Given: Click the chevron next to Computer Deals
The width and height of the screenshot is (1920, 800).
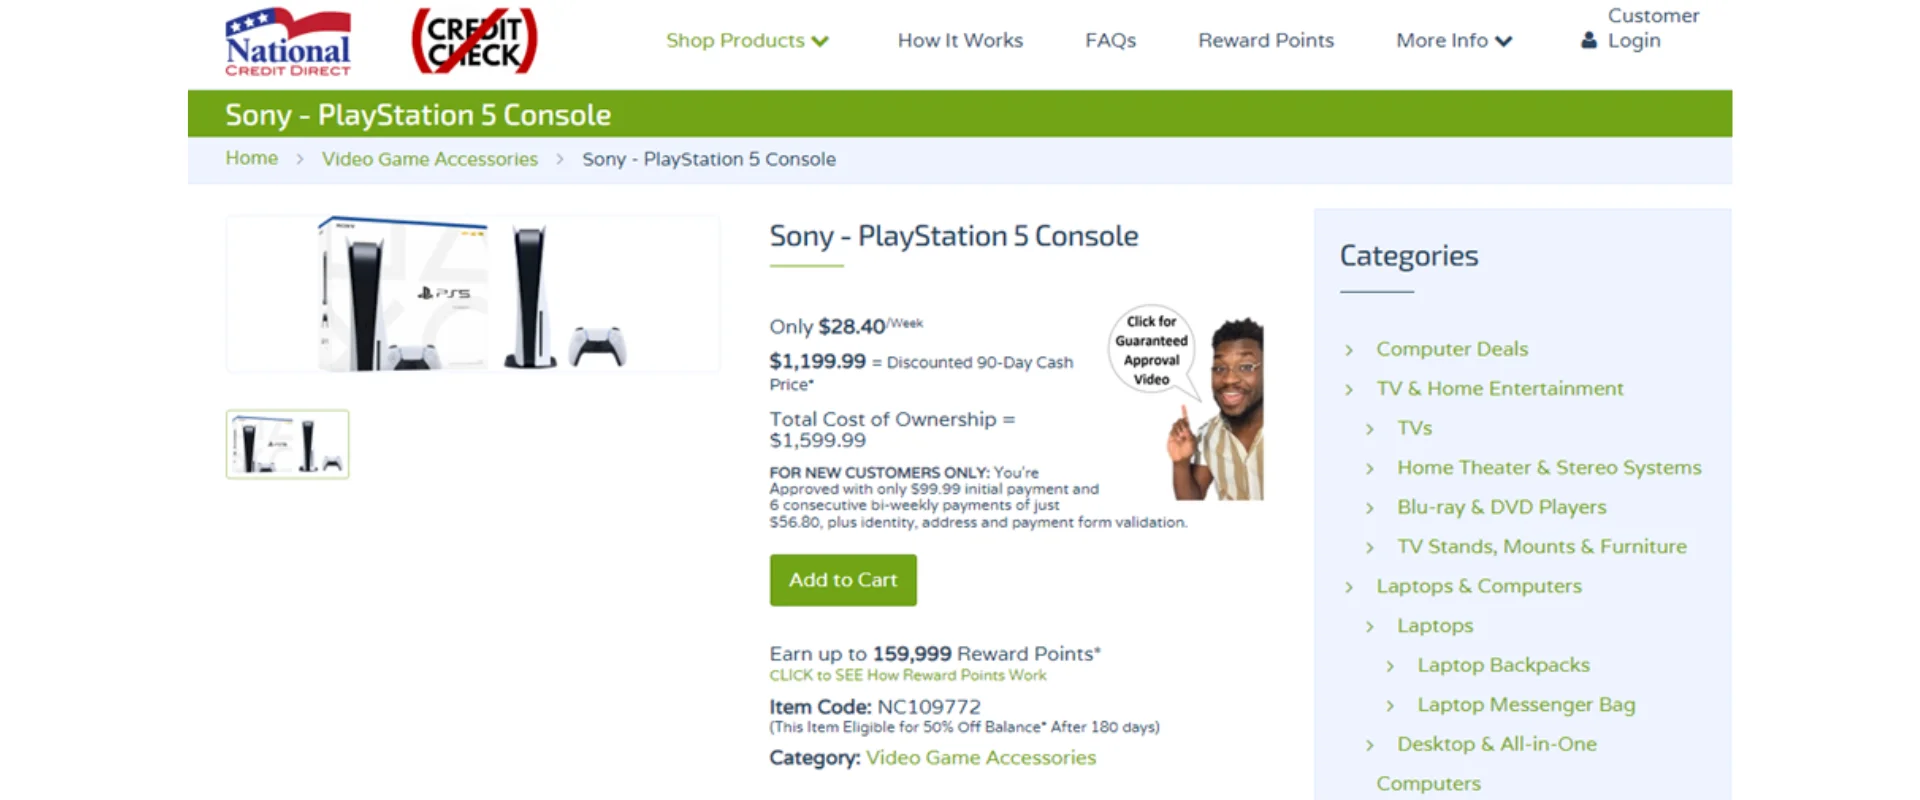Looking at the screenshot, I should [1348, 349].
